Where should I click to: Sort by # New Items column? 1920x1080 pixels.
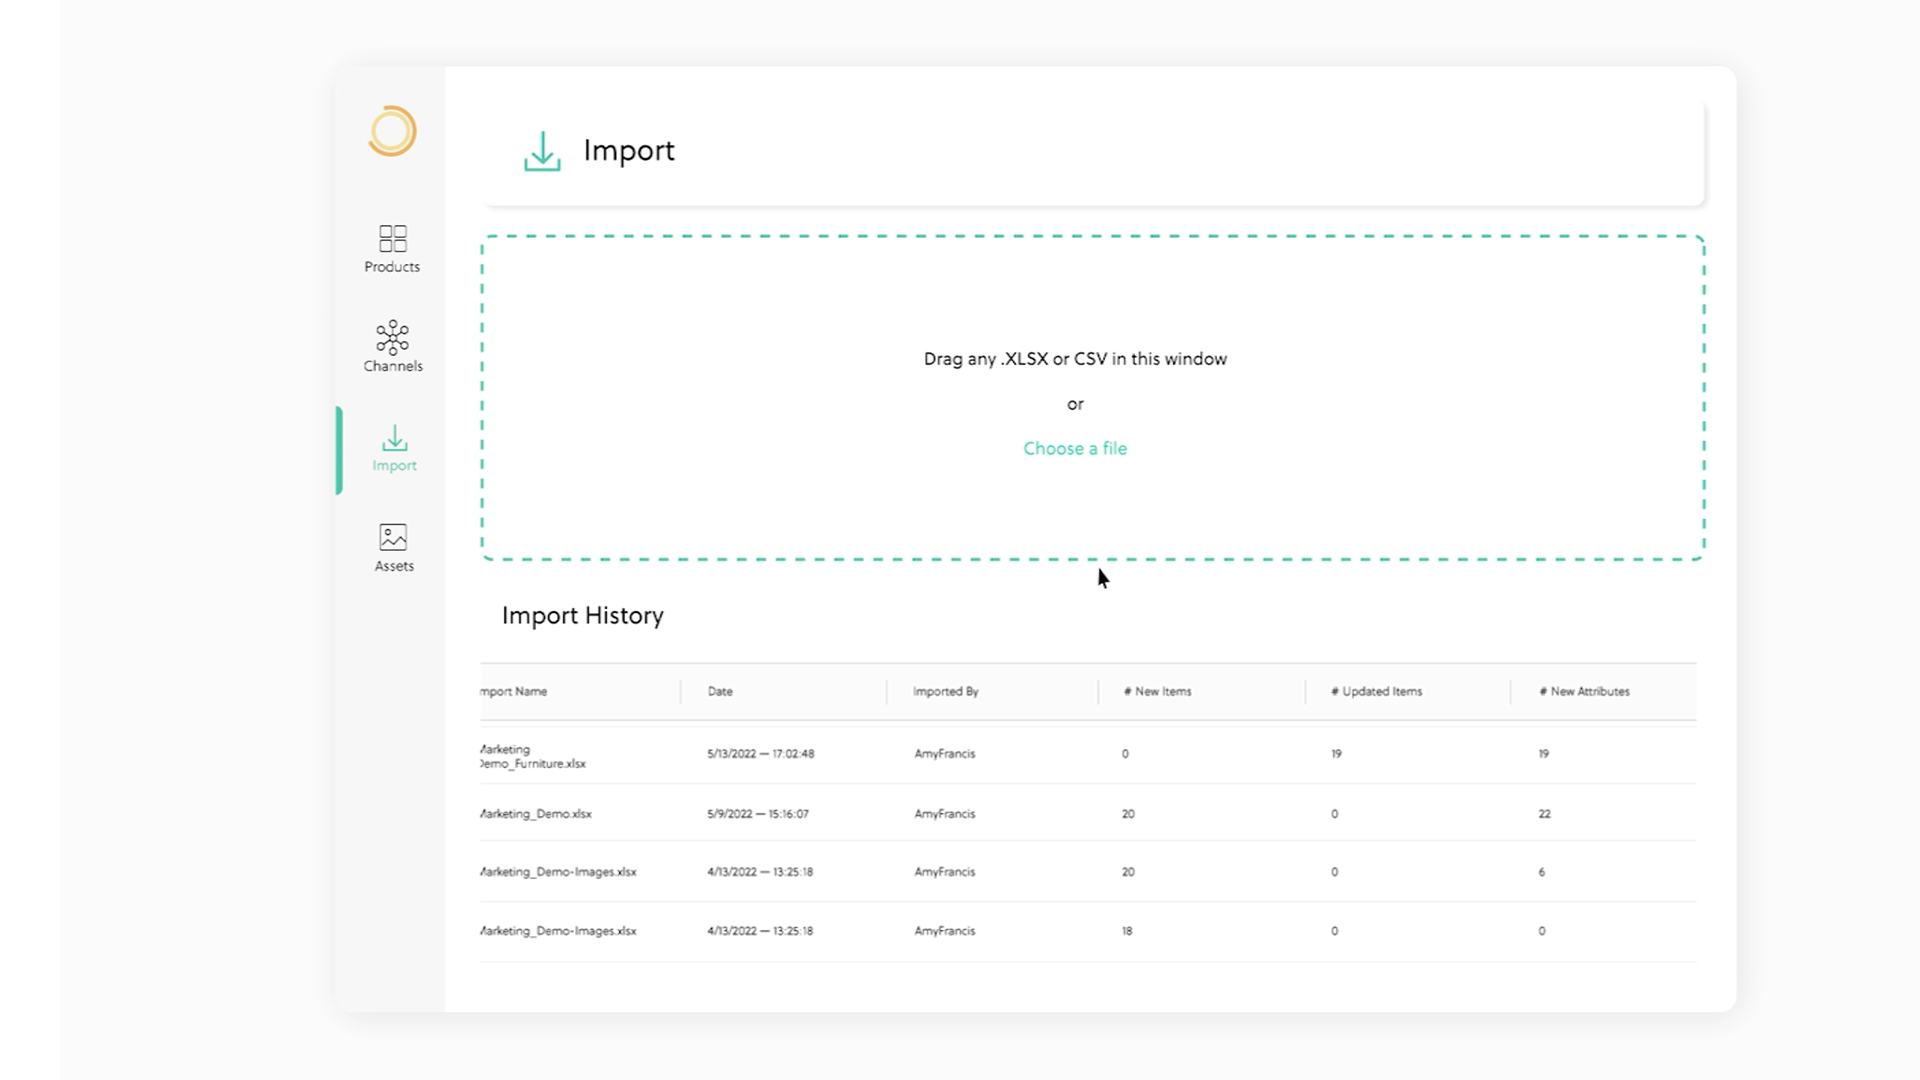point(1157,692)
